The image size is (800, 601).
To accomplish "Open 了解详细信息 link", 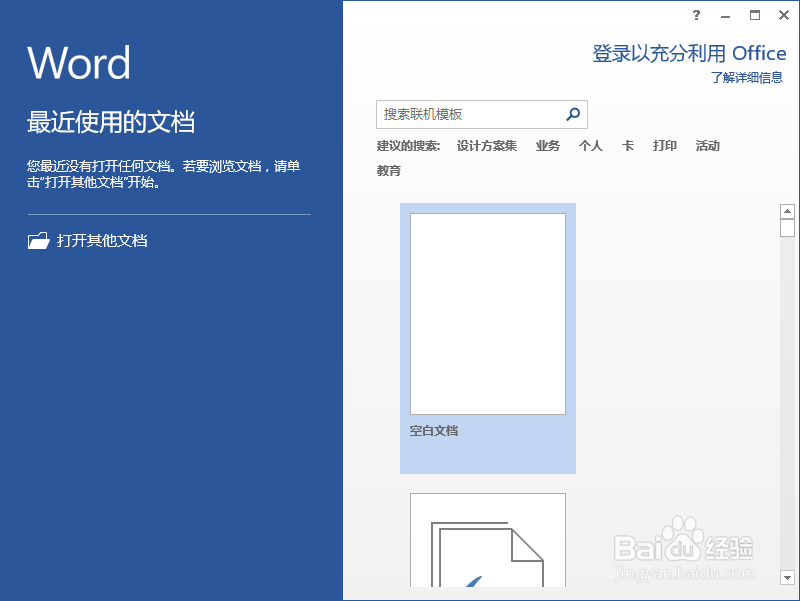I will click(x=747, y=78).
